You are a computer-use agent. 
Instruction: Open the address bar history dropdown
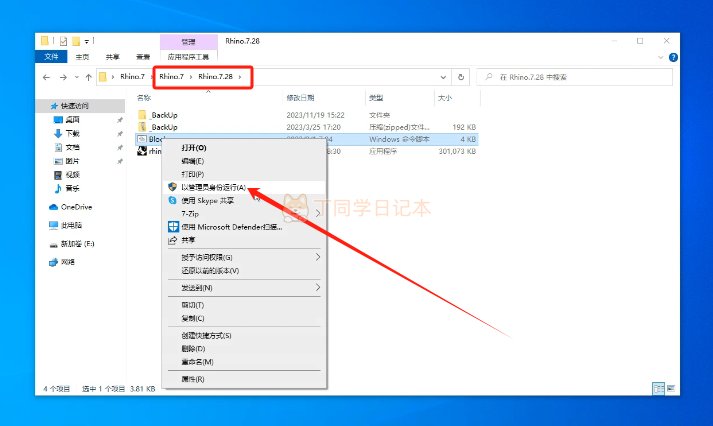tap(443, 77)
